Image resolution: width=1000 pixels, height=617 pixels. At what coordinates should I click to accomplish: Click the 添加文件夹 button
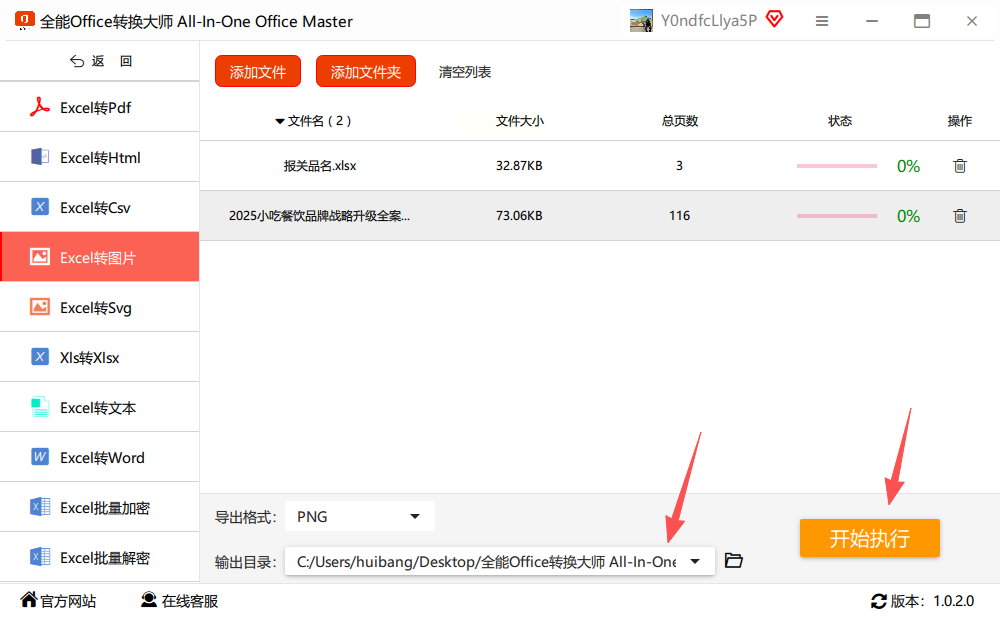(x=365, y=71)
